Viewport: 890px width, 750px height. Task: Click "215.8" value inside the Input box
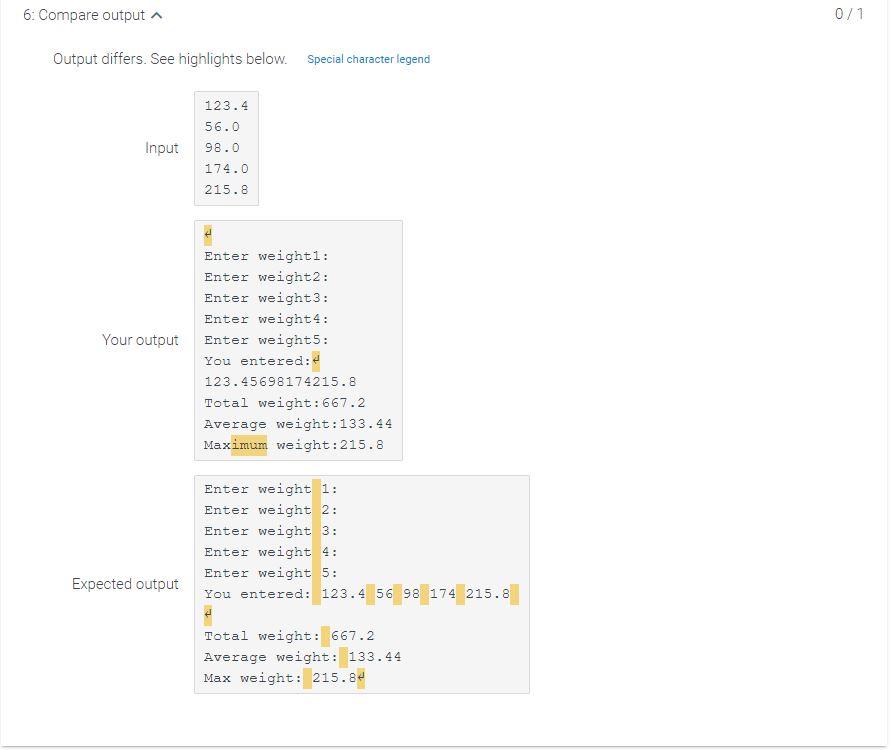click(226, 190)
